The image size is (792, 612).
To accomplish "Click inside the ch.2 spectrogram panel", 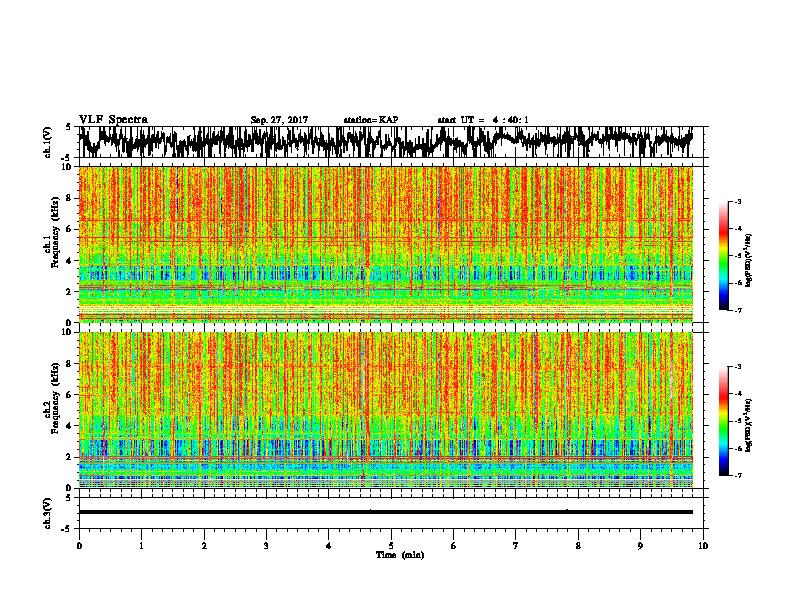I will coord(385,410).
